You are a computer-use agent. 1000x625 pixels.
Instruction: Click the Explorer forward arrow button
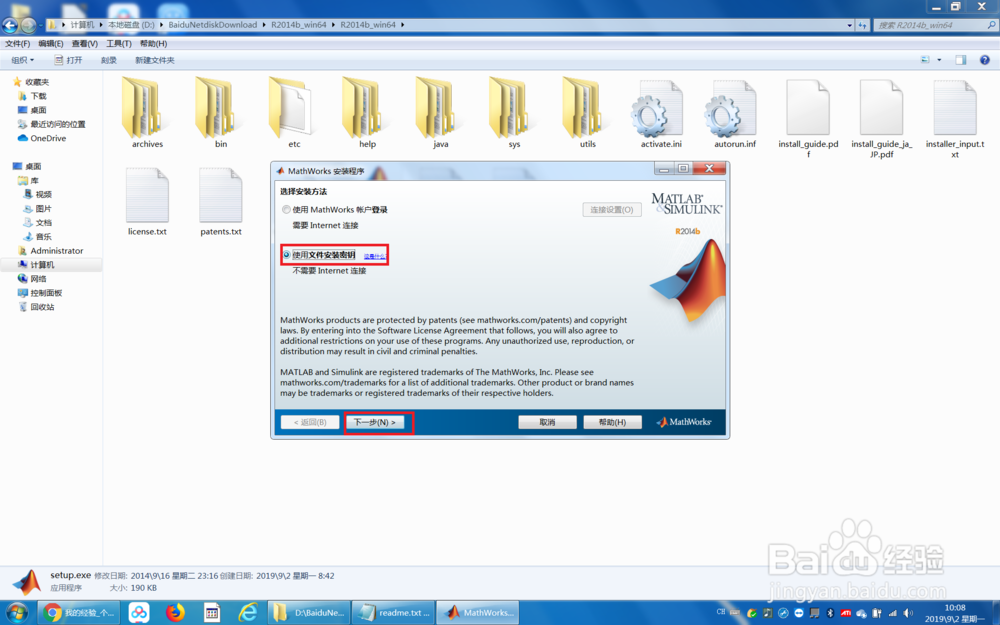click(28, 25)
